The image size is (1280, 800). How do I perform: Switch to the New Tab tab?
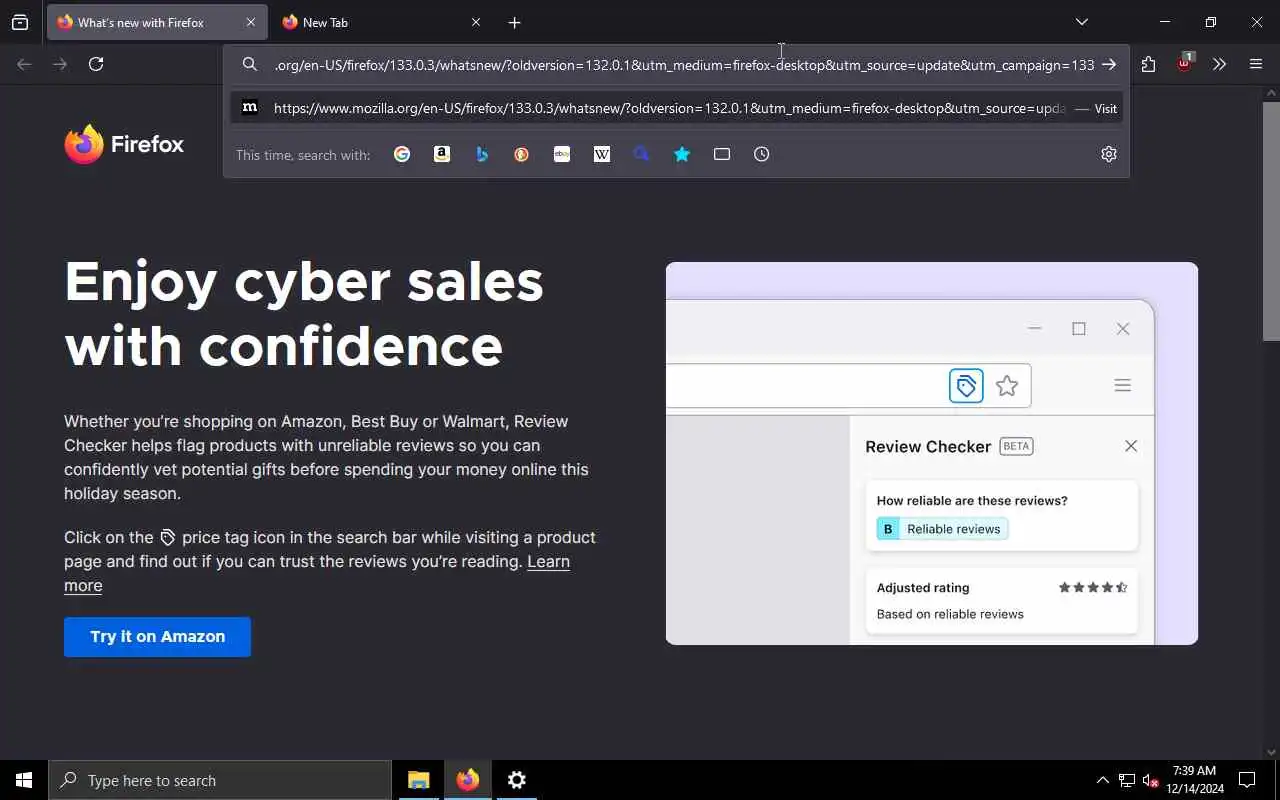point(381,22)
